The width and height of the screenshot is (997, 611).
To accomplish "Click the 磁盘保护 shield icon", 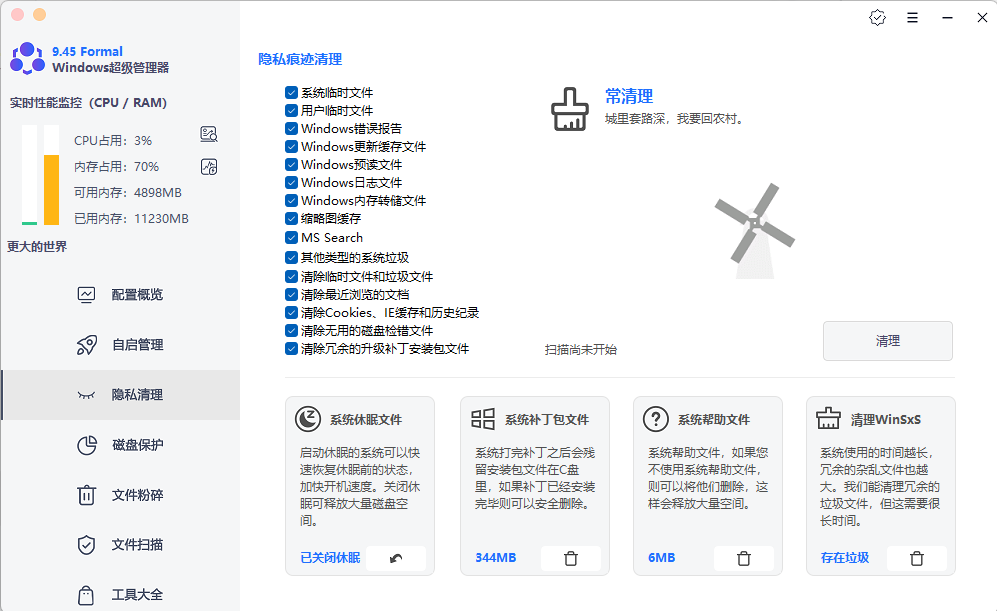I will [87, 445].
